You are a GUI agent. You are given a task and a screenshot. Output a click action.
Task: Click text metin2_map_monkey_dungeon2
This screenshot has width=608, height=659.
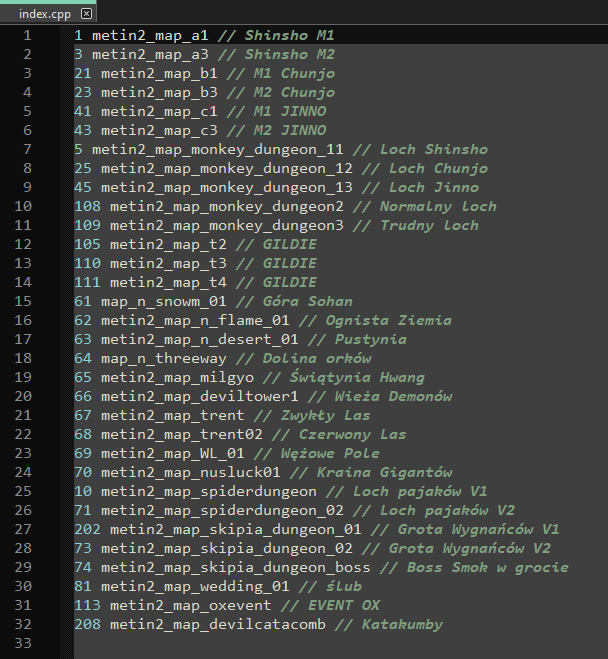pos(226,206)
